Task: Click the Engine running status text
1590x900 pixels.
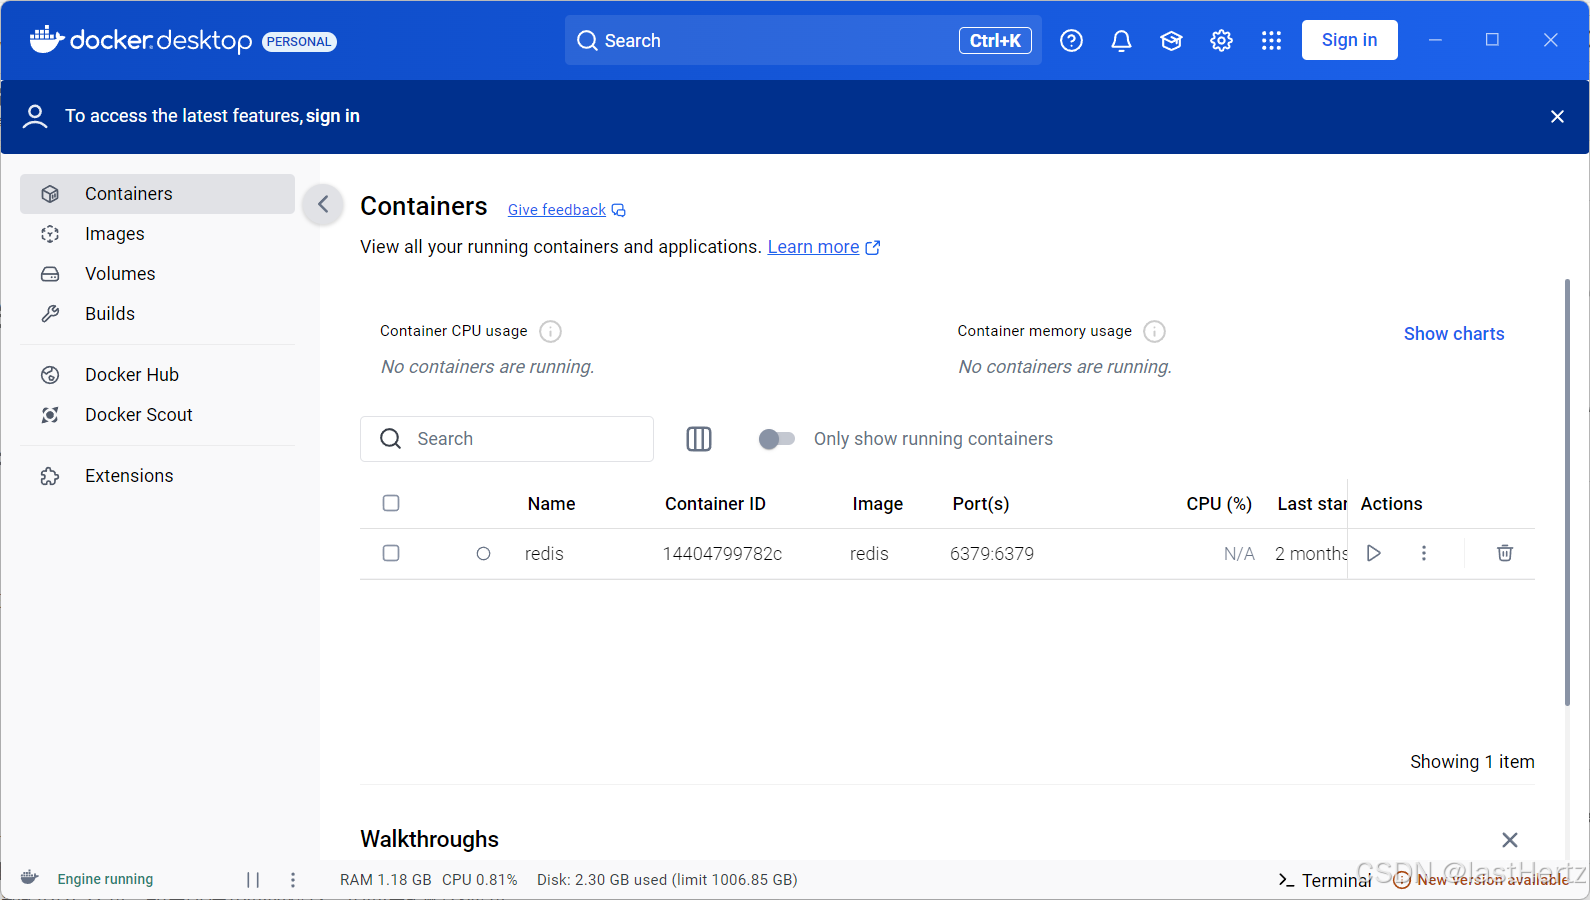Action: (x=105, y=880)
